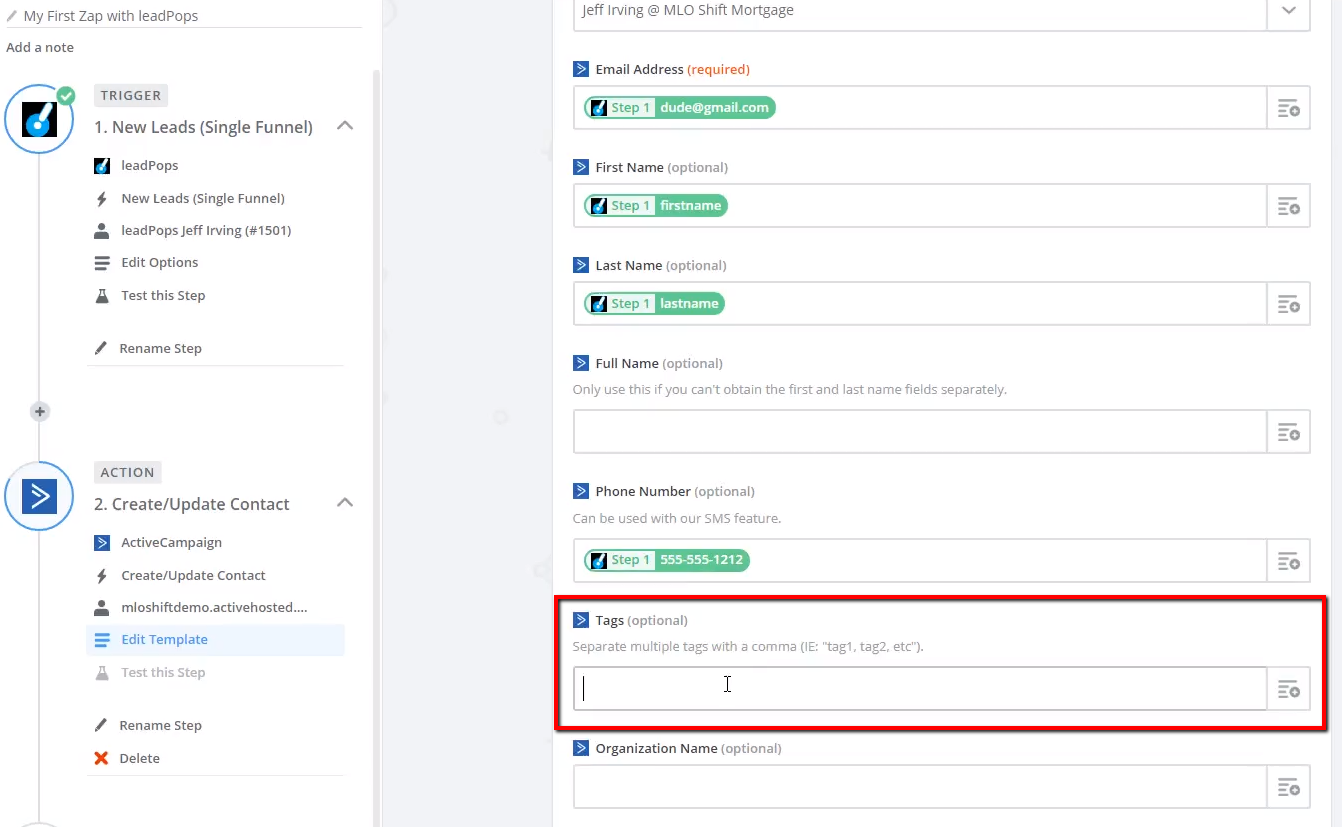The height and width of the screenshot is (827, 1342).
Task: Insert a field into Full Name
Action: [1288, 432]
